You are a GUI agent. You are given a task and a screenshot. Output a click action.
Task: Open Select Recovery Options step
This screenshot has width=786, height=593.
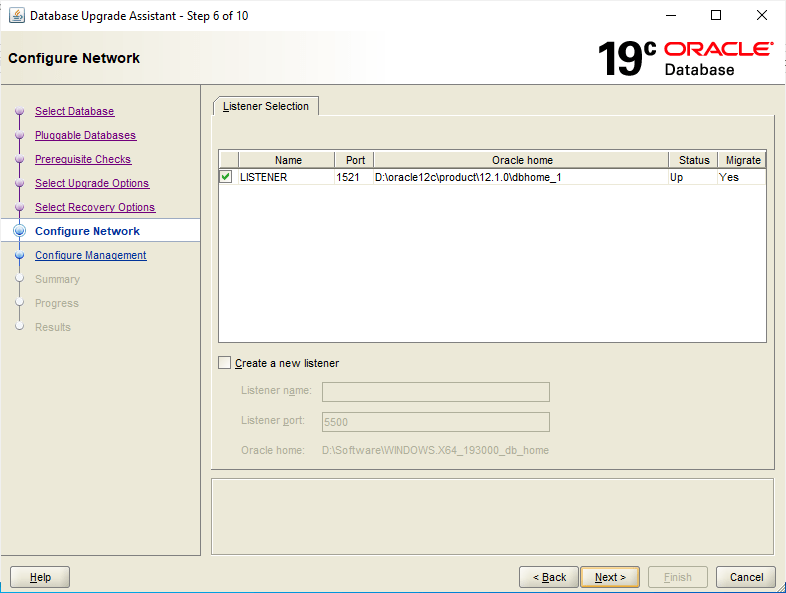click(x=95, y=208)
